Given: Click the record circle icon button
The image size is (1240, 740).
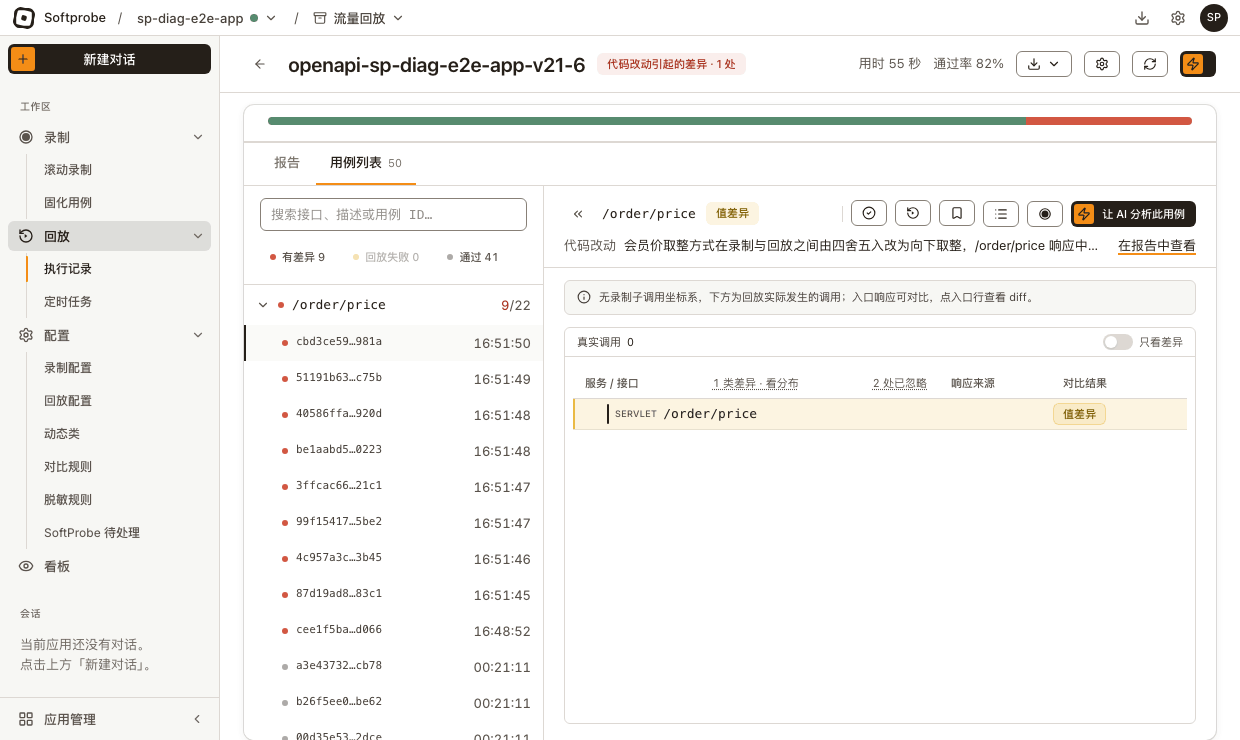Looking at the screenshot, I should point(1045,213).
